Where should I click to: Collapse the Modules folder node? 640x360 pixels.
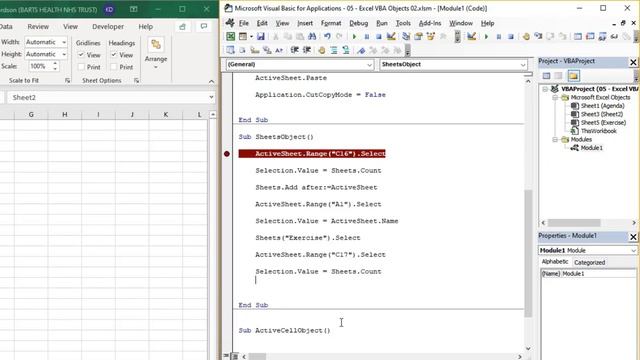pyautogui.click(x=555, y=140)
